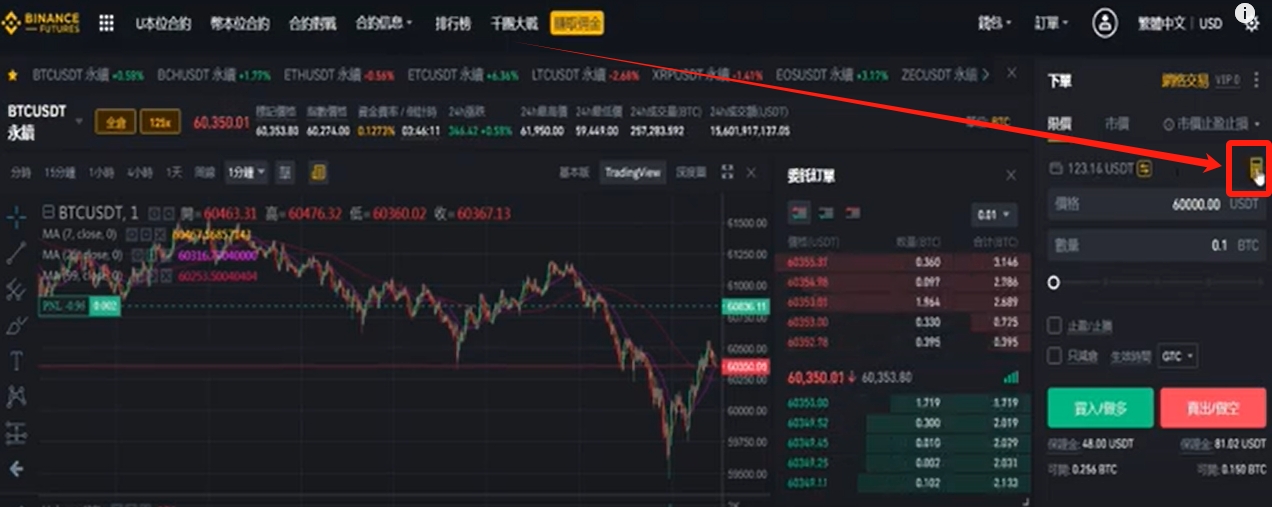
Task: Show the sell-orders-only order book view
Action: point(853,212)
